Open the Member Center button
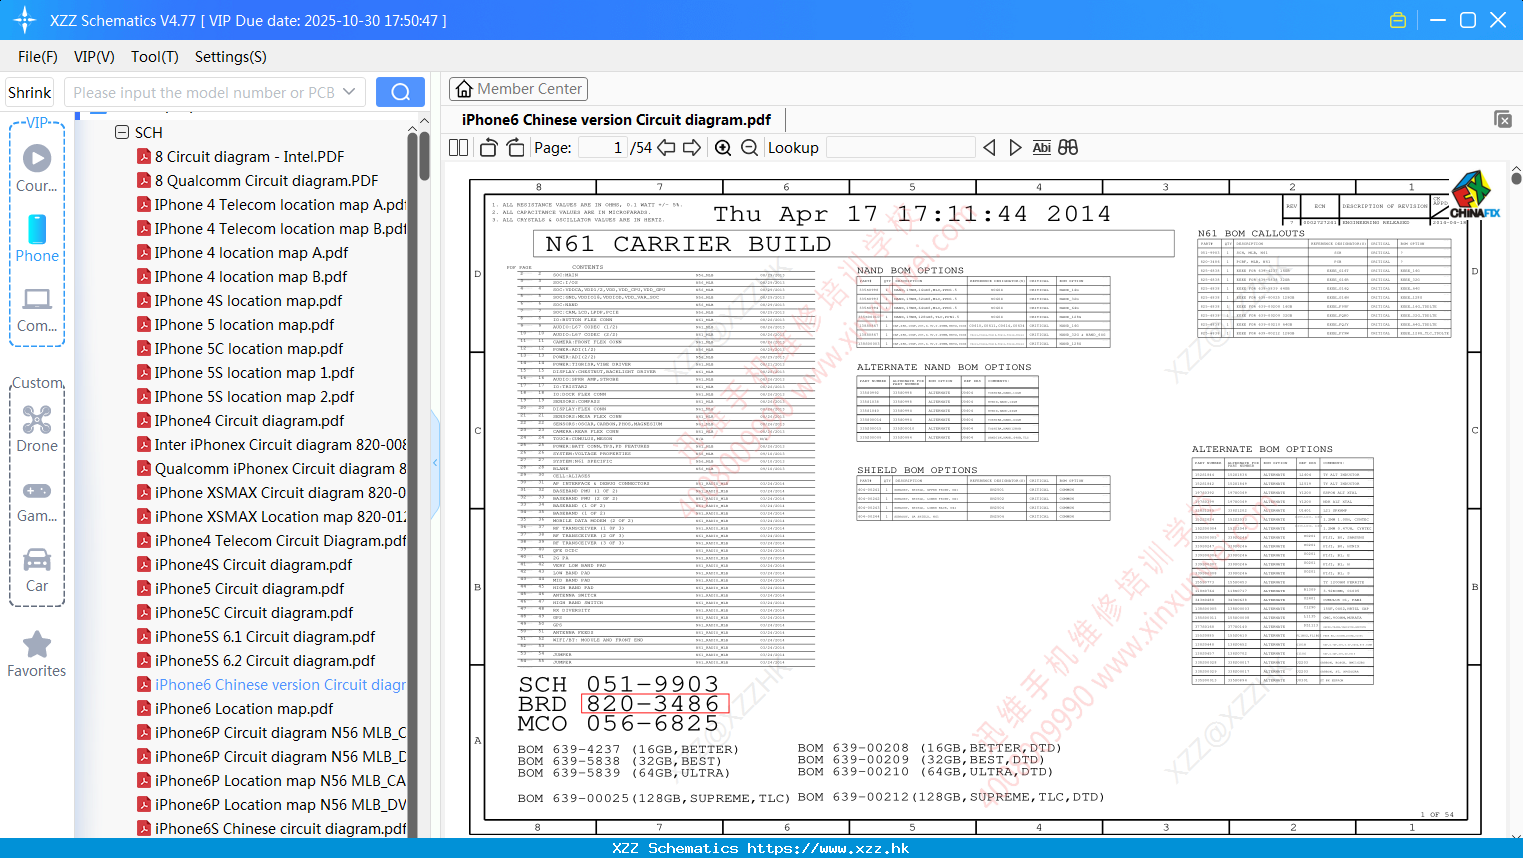Viewport: 1523px width, 858px height. coord(518,89)
